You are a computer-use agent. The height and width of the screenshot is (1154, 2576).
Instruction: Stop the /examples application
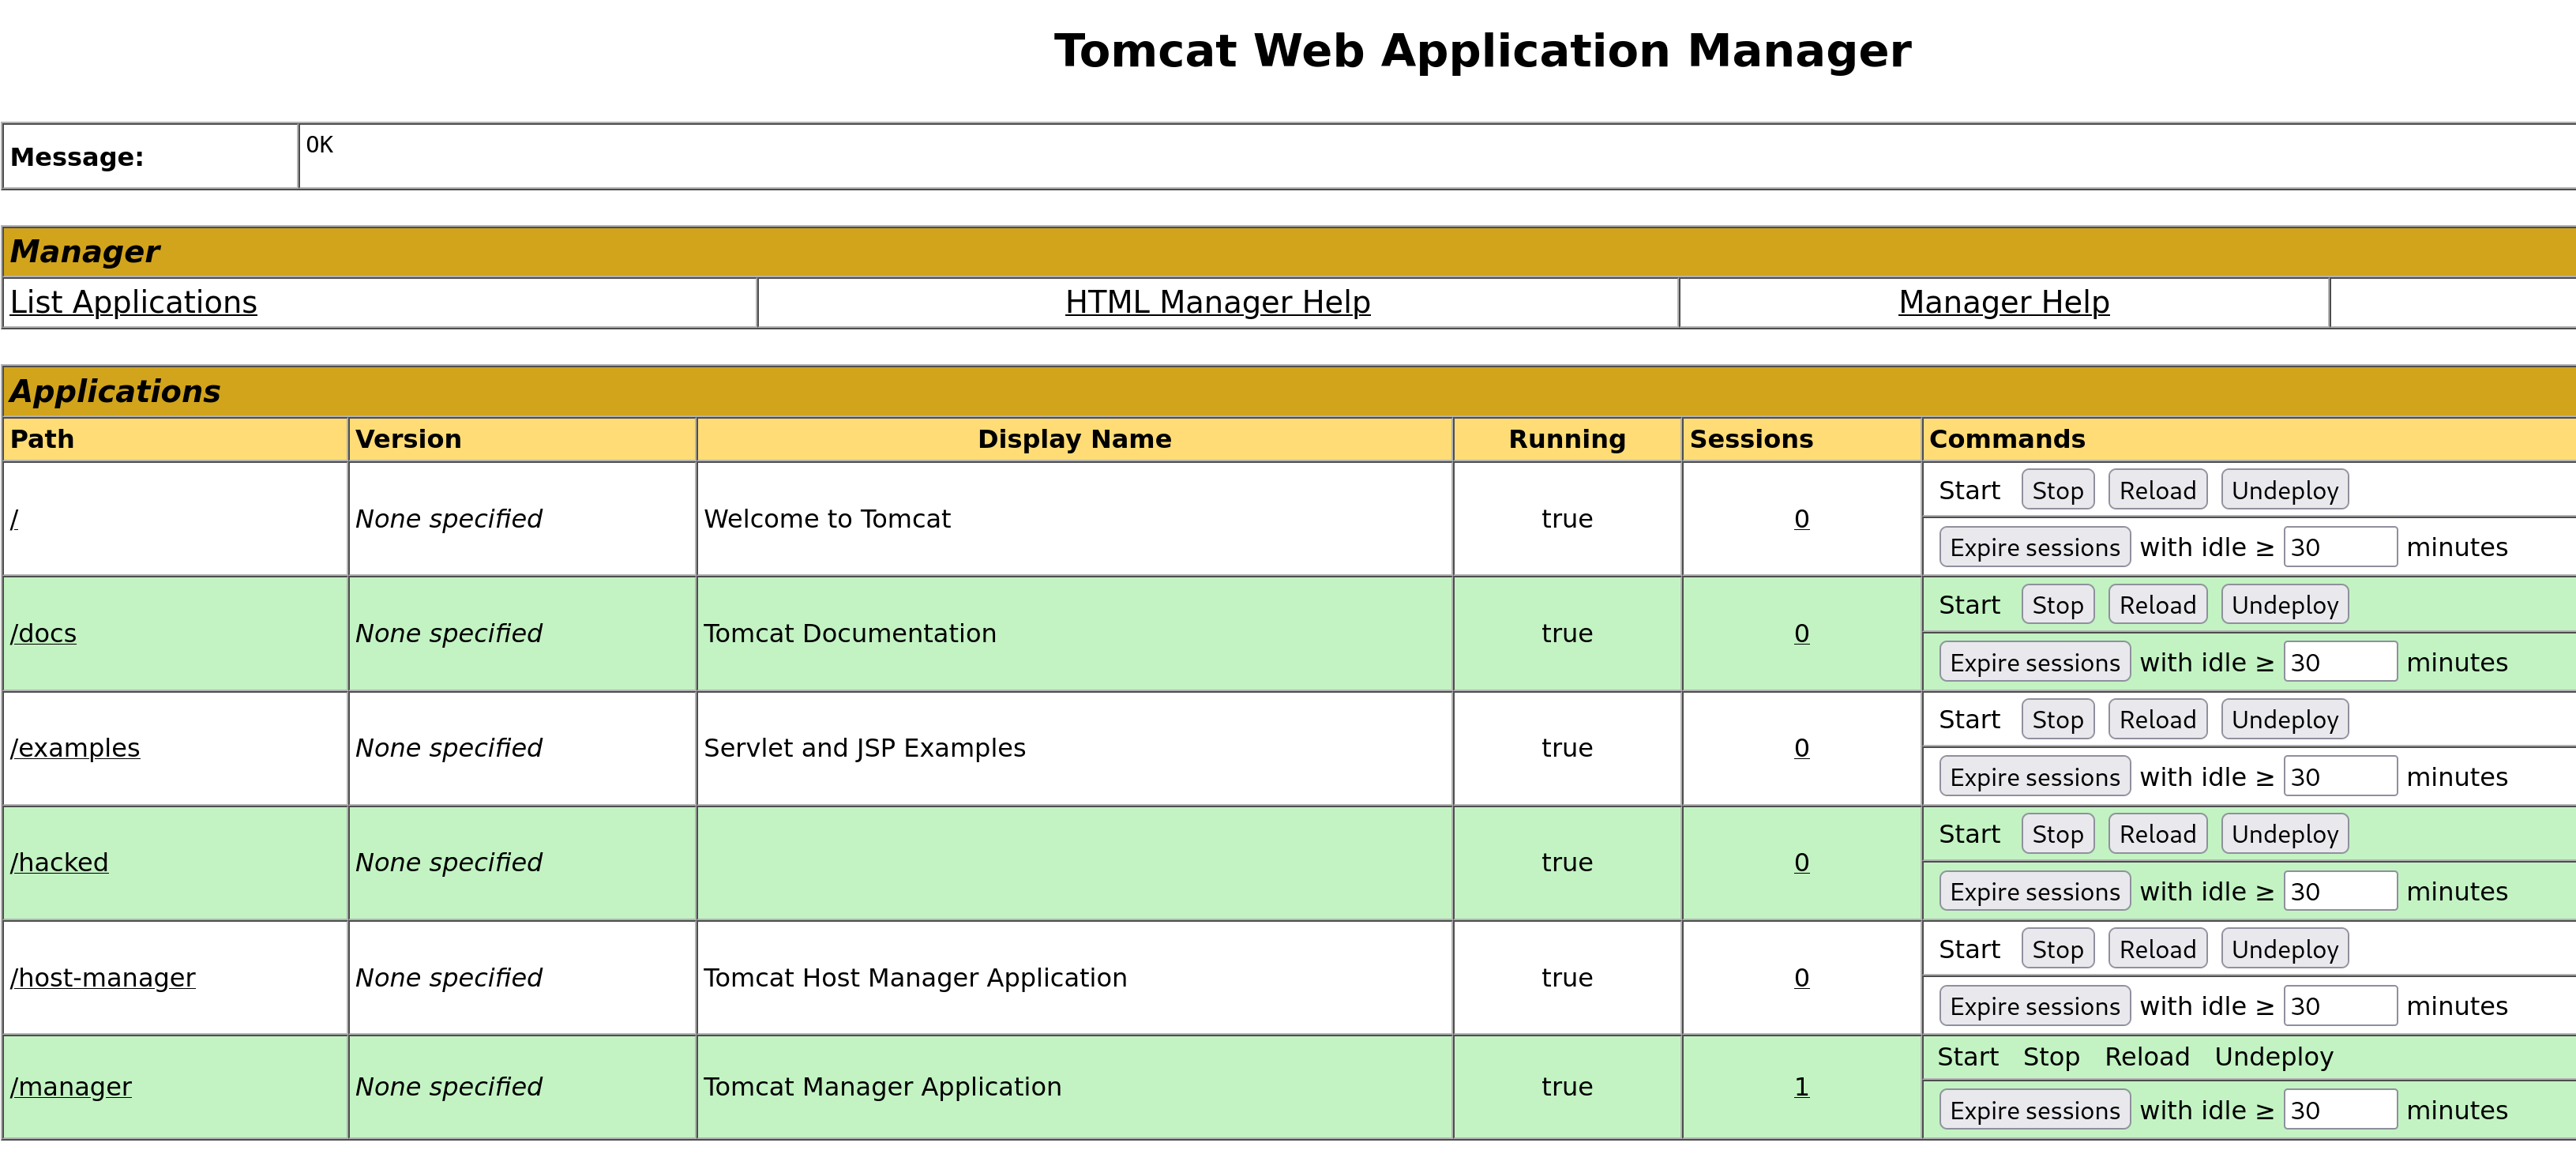pos(2057,719)
